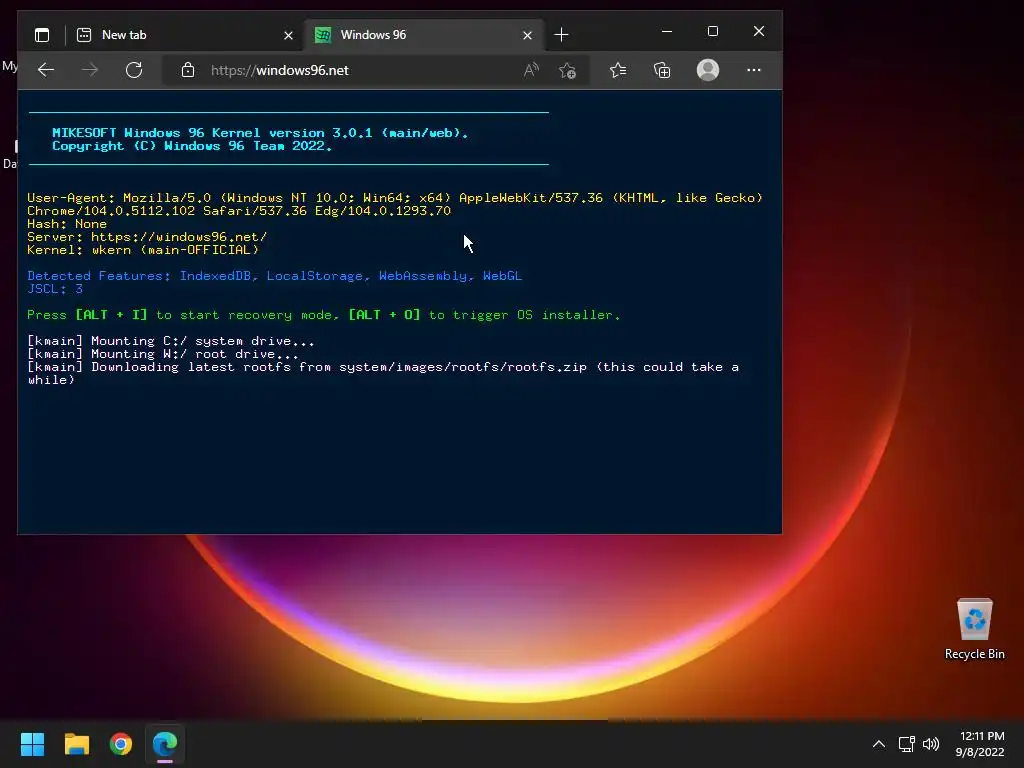This screenshot has width=1024, height=768.
Task: Click the Mounting C:/ system drive line
Action: pos(170,341)
